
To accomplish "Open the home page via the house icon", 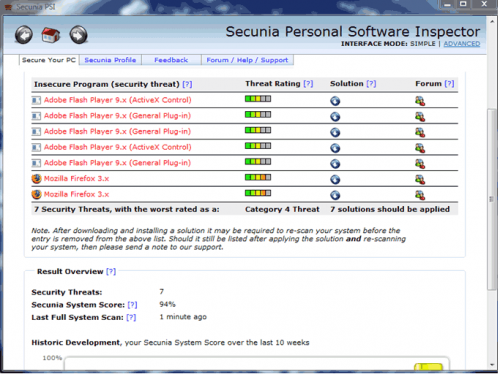I will (51, 35).
